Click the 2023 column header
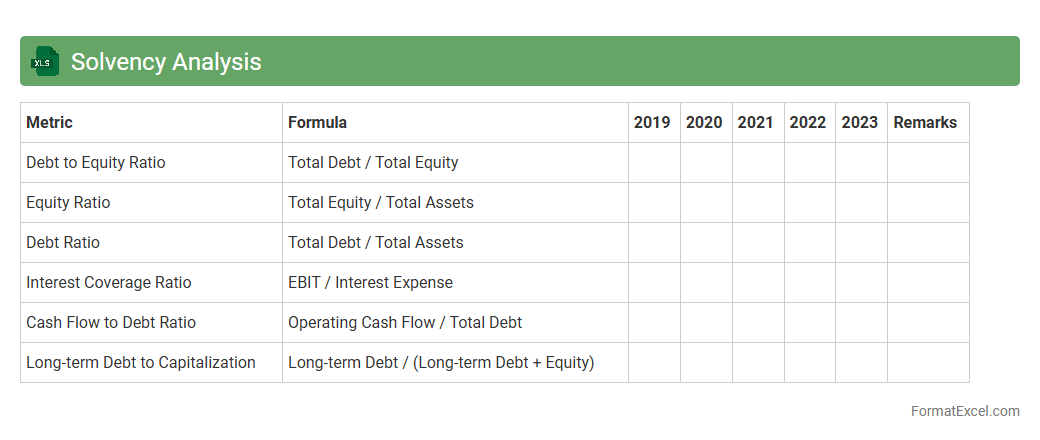The image size is (1040, 440). pos(860,123)
